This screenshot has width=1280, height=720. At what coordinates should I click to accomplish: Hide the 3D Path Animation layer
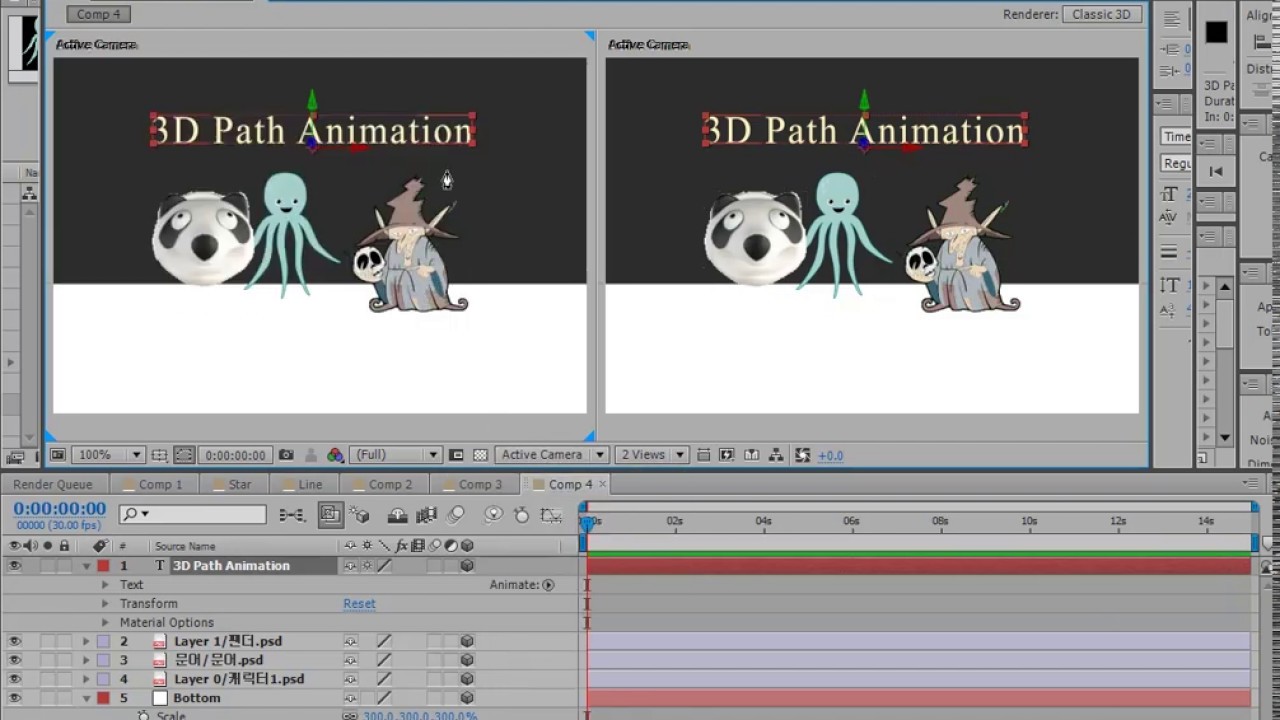[14, 566]
